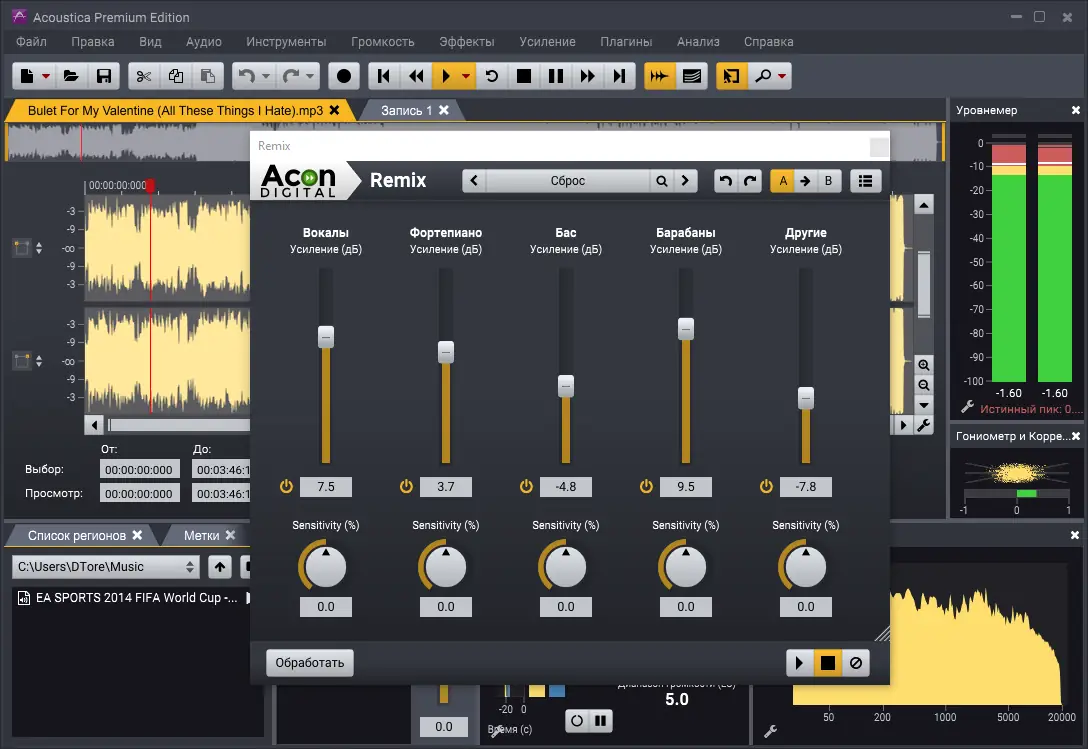Screen dimensions: 1088x749
Task: Play audio from main toolbar
Action: [446, 76]
